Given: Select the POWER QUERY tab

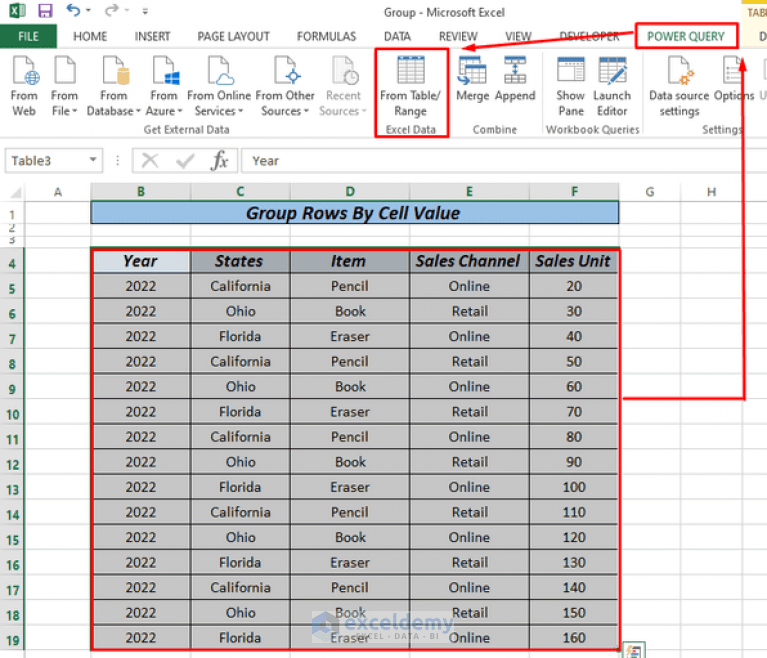Looking at the screenshot, I should coord(686,36).
